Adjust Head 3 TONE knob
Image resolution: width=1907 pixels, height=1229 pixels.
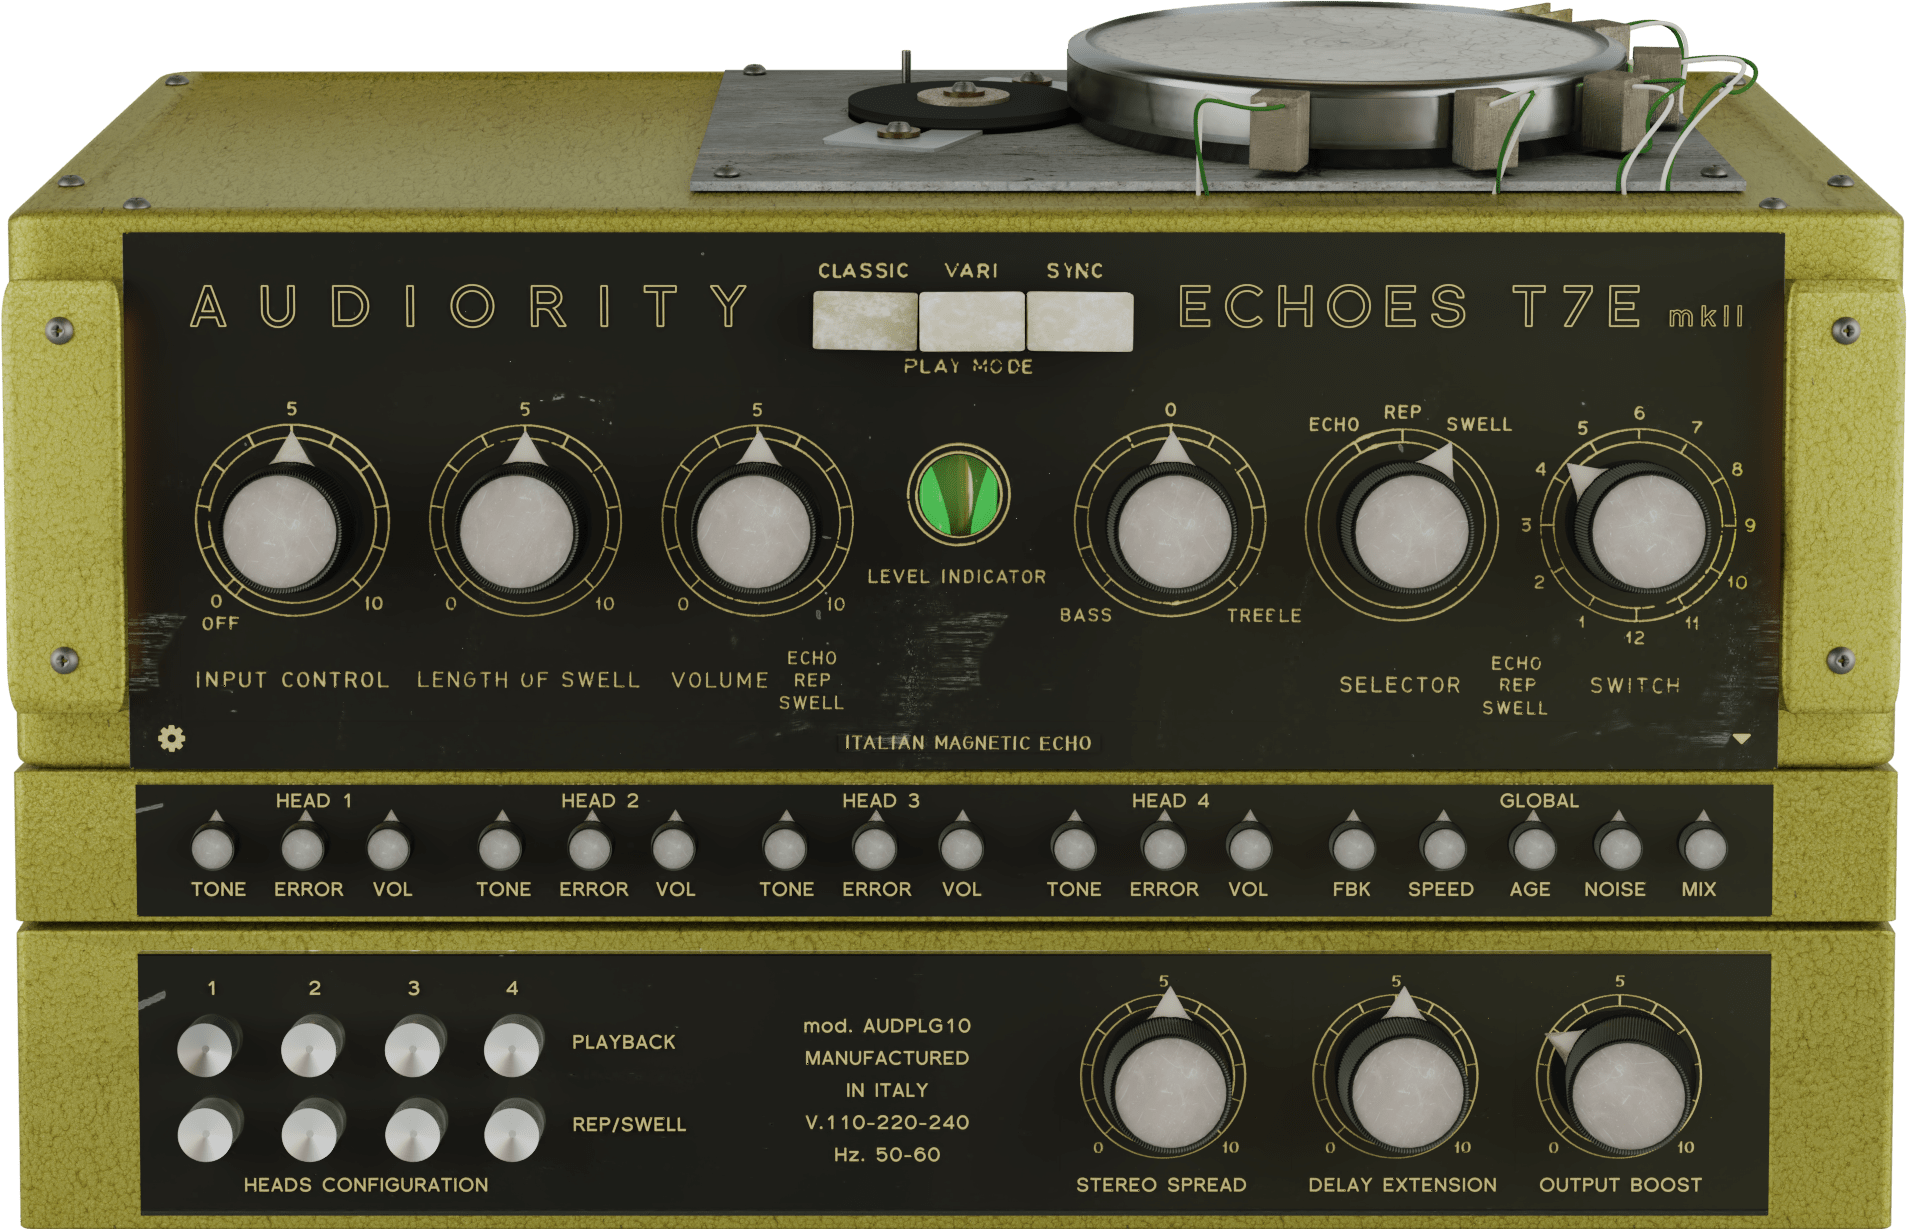pos(785,846)
